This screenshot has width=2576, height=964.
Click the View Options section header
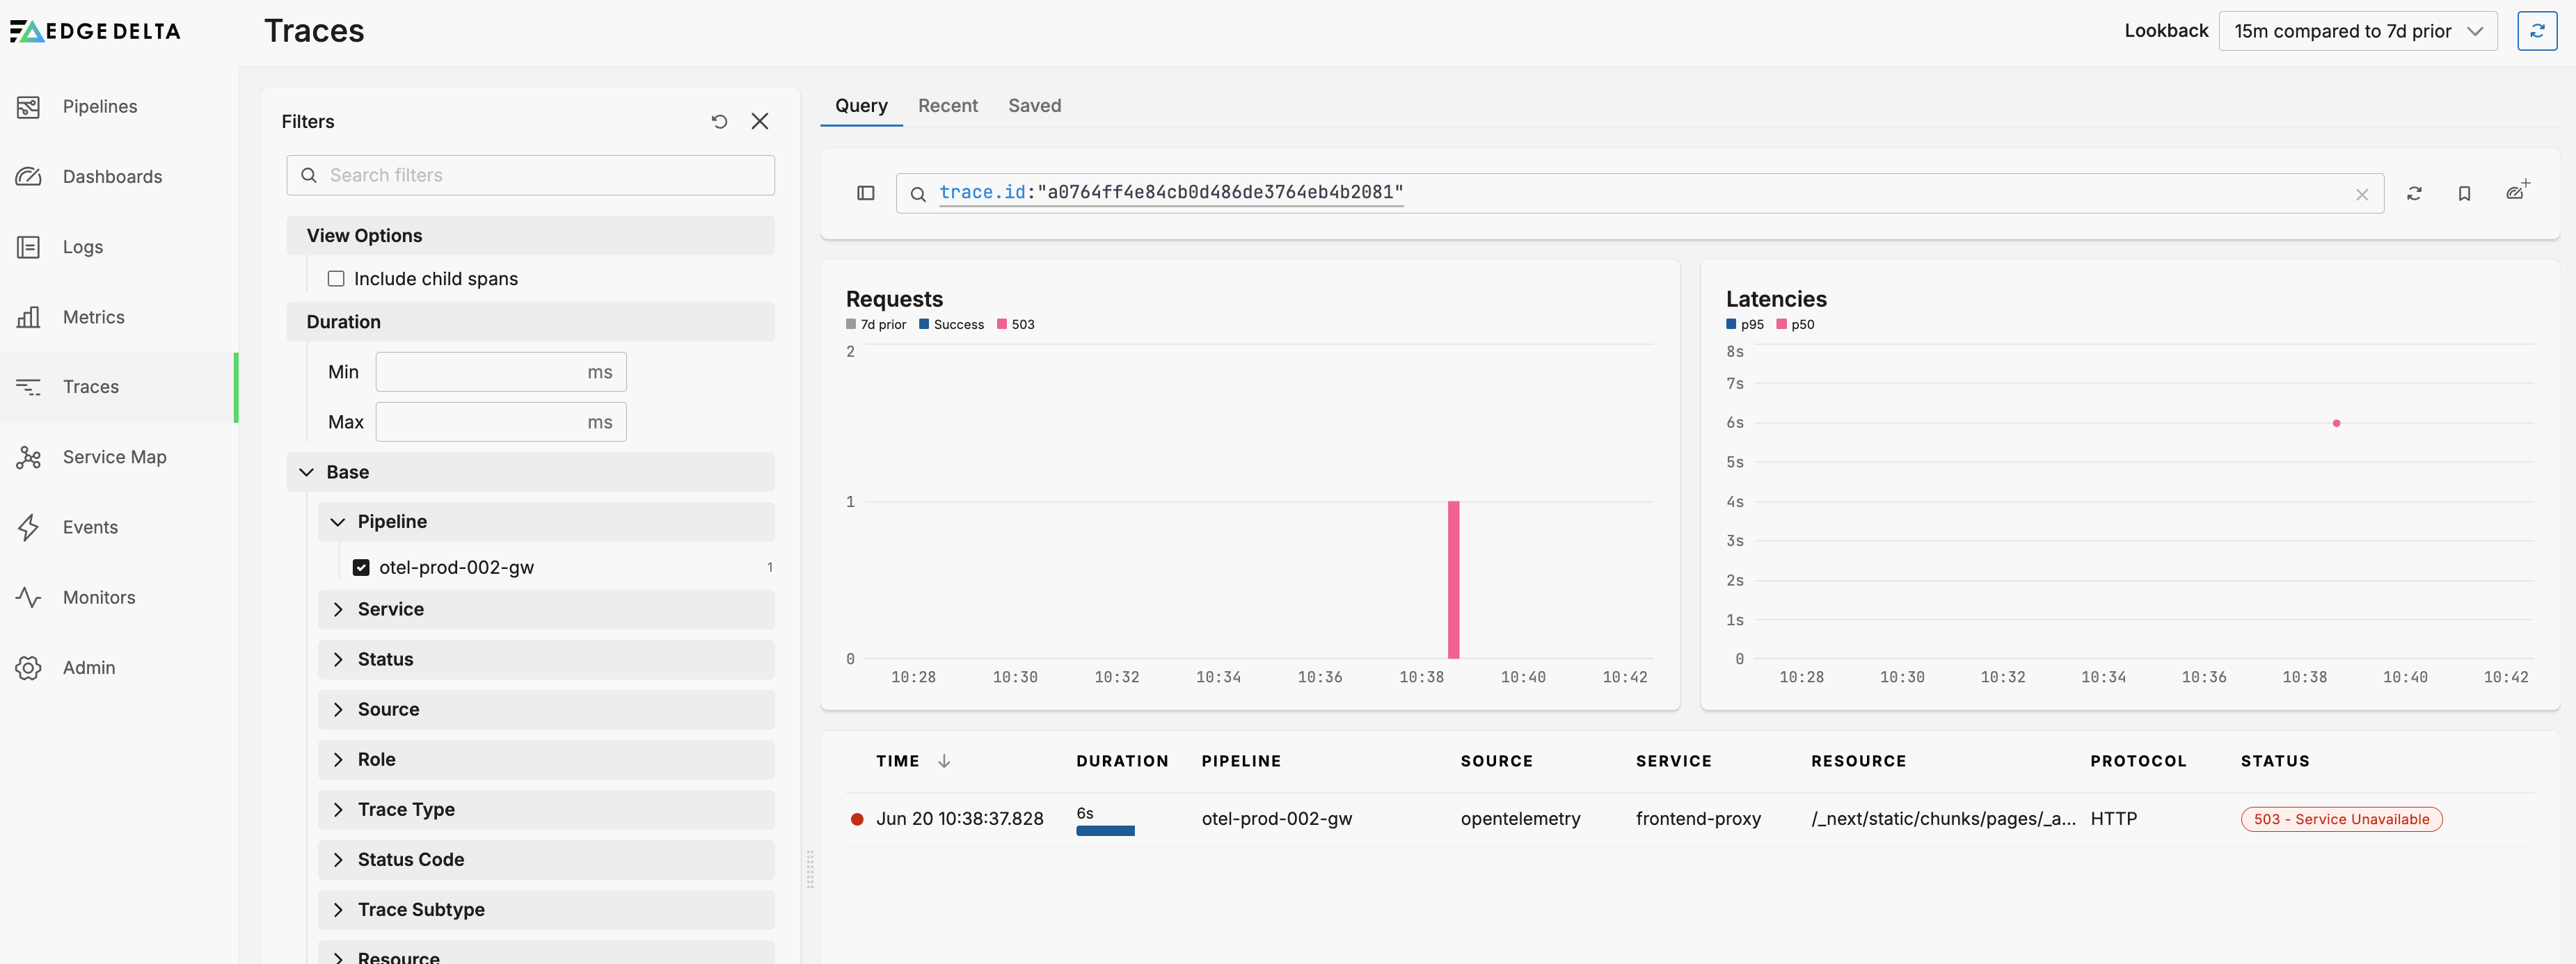[x=530, y=236]
